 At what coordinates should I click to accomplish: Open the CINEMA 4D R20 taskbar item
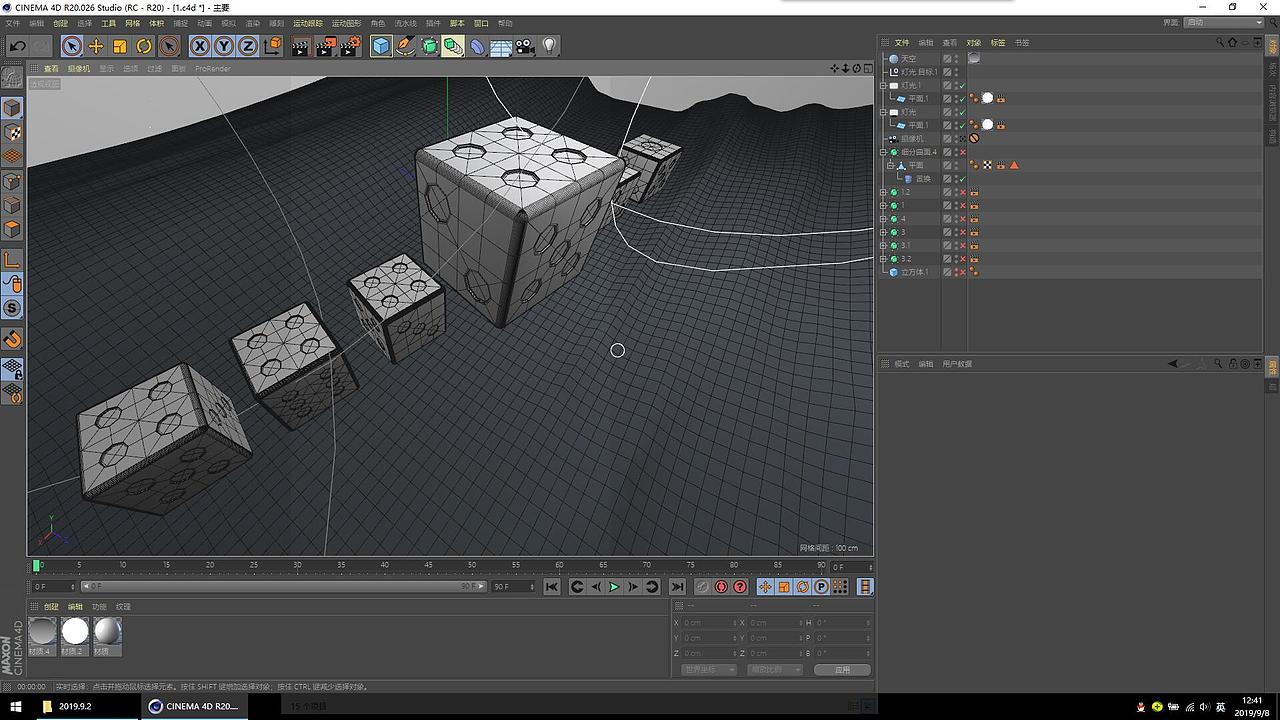[x=194, y=706]
